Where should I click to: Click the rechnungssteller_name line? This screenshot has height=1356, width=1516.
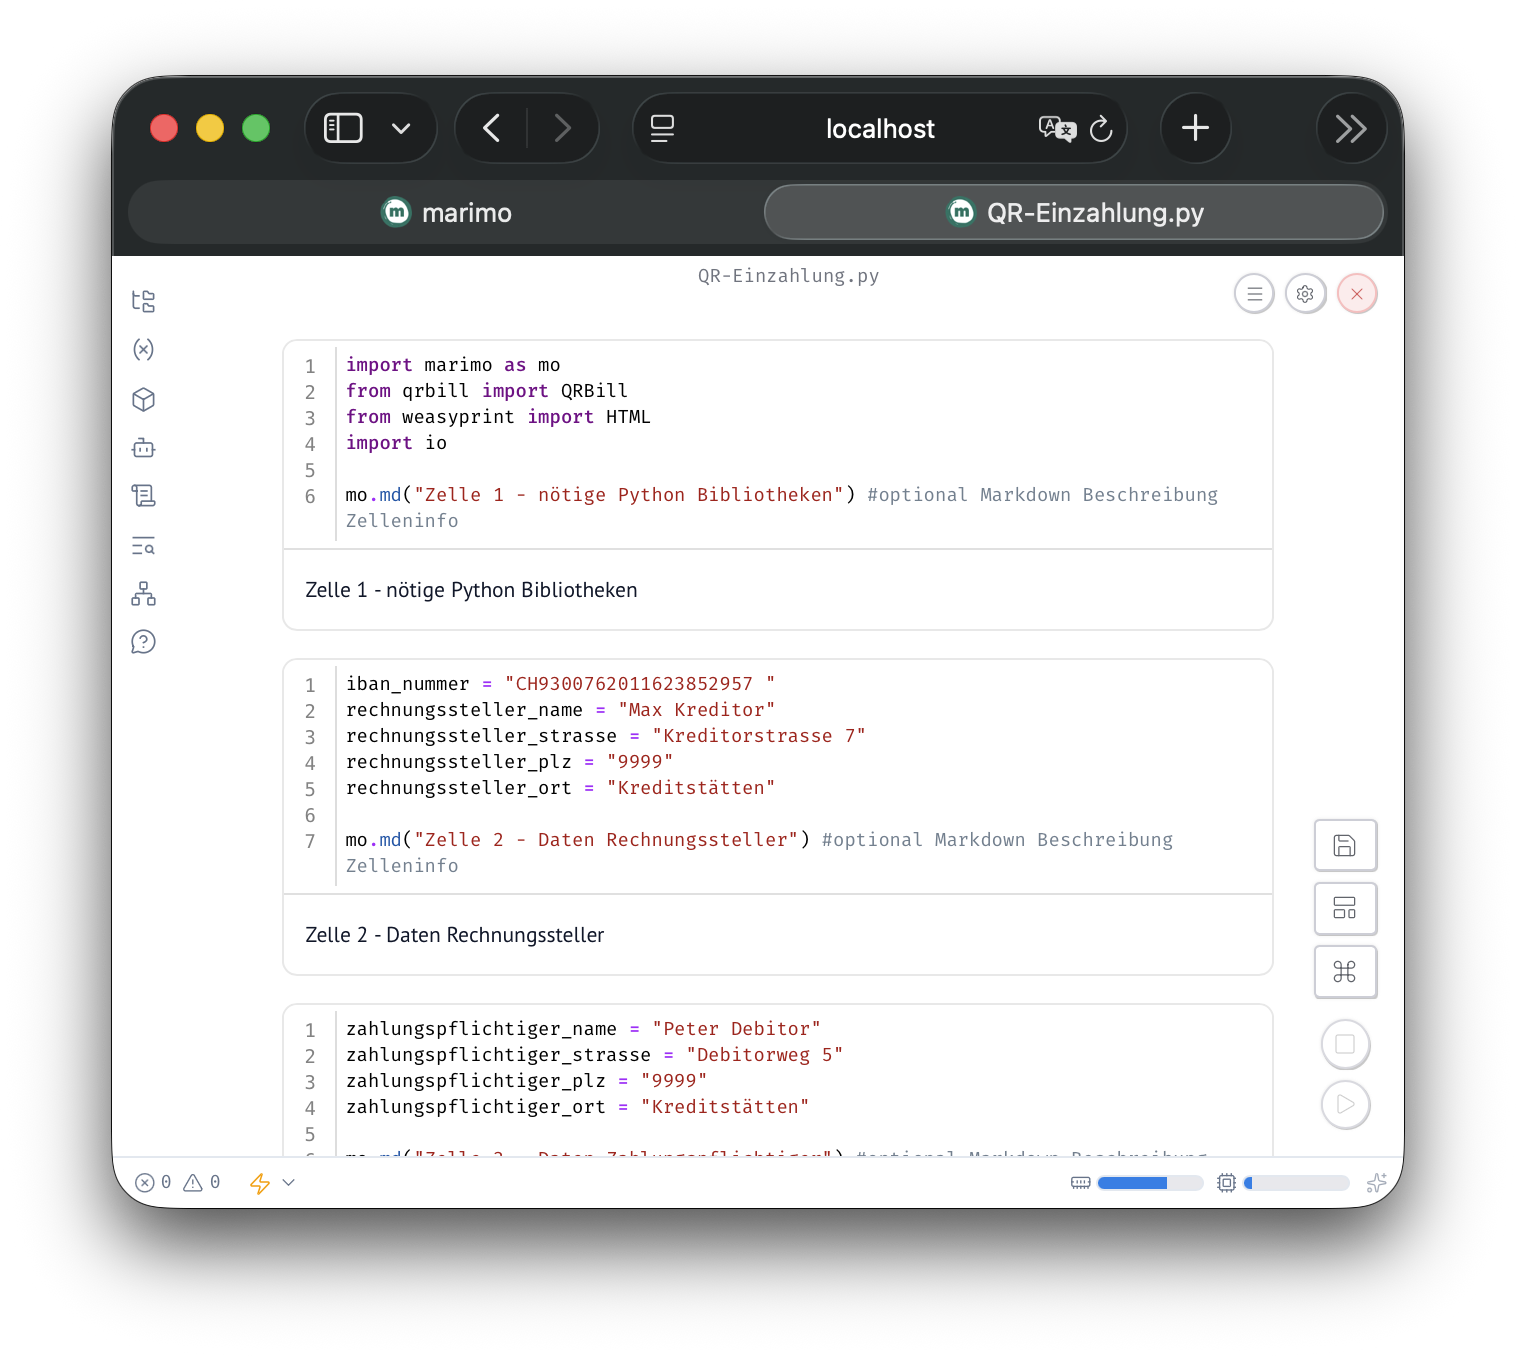[560, 710]
